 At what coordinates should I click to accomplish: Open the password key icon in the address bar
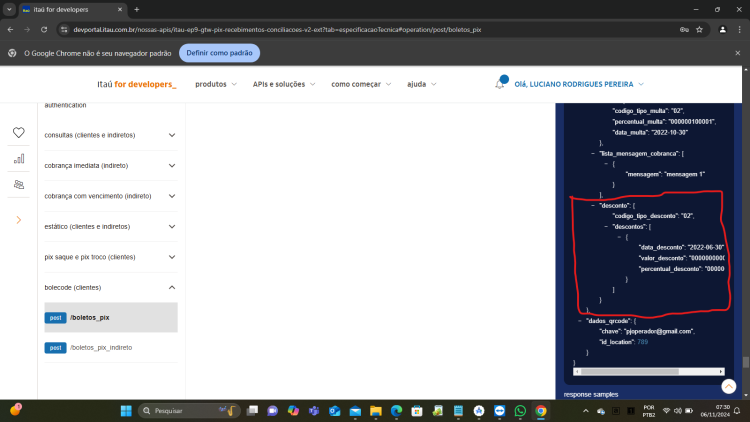(684, 30)
